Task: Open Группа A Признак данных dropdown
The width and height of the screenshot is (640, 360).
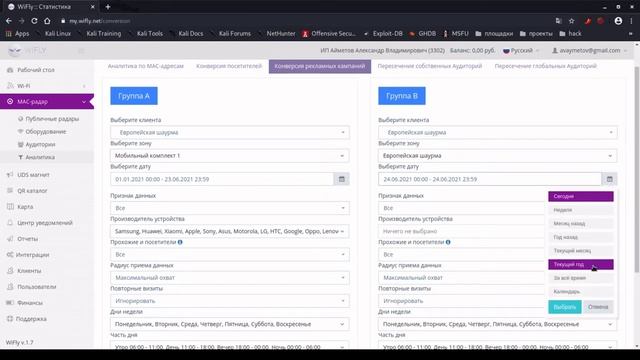Action: coord(230,208)
